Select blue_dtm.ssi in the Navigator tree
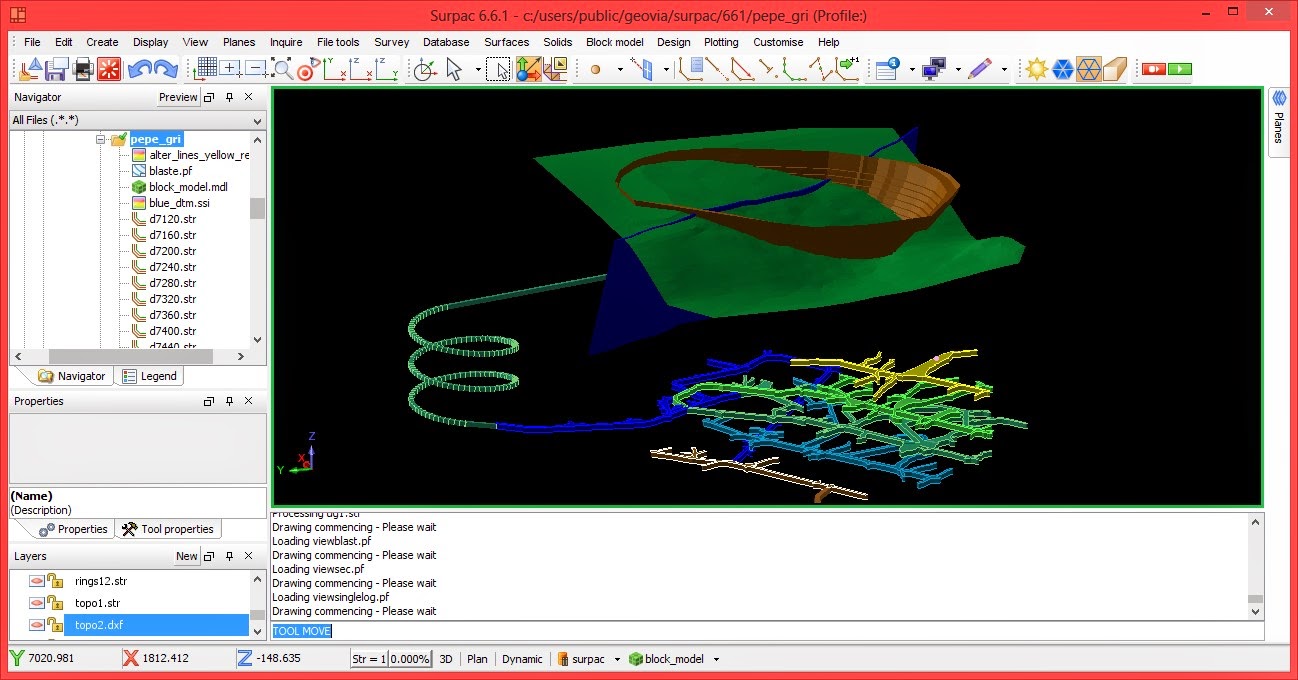 click(179, 203)
